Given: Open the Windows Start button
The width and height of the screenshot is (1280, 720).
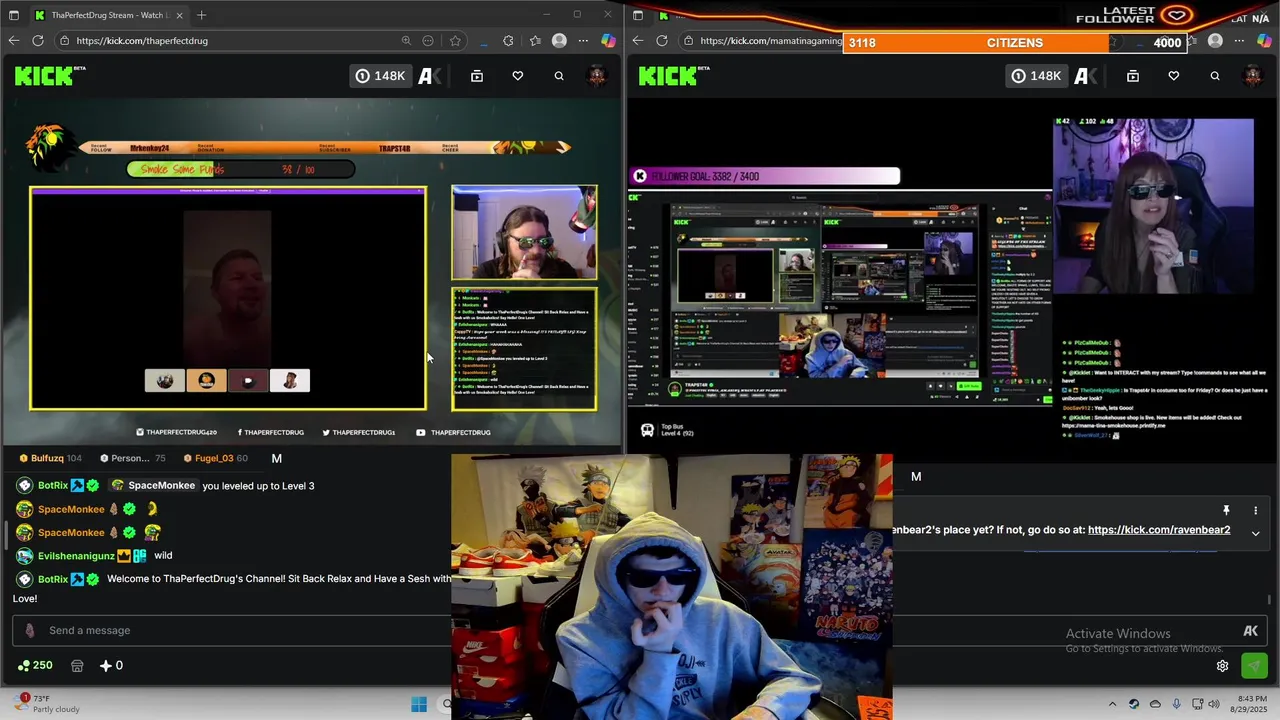Looking at the screenshot, I should pos(419,704).
